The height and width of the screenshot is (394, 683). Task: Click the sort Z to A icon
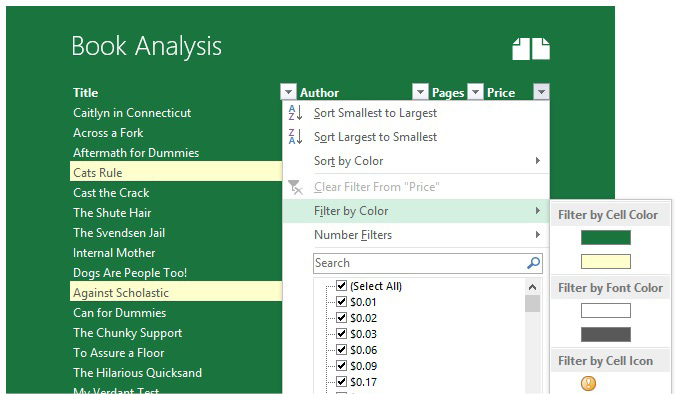tap(295, 137)
